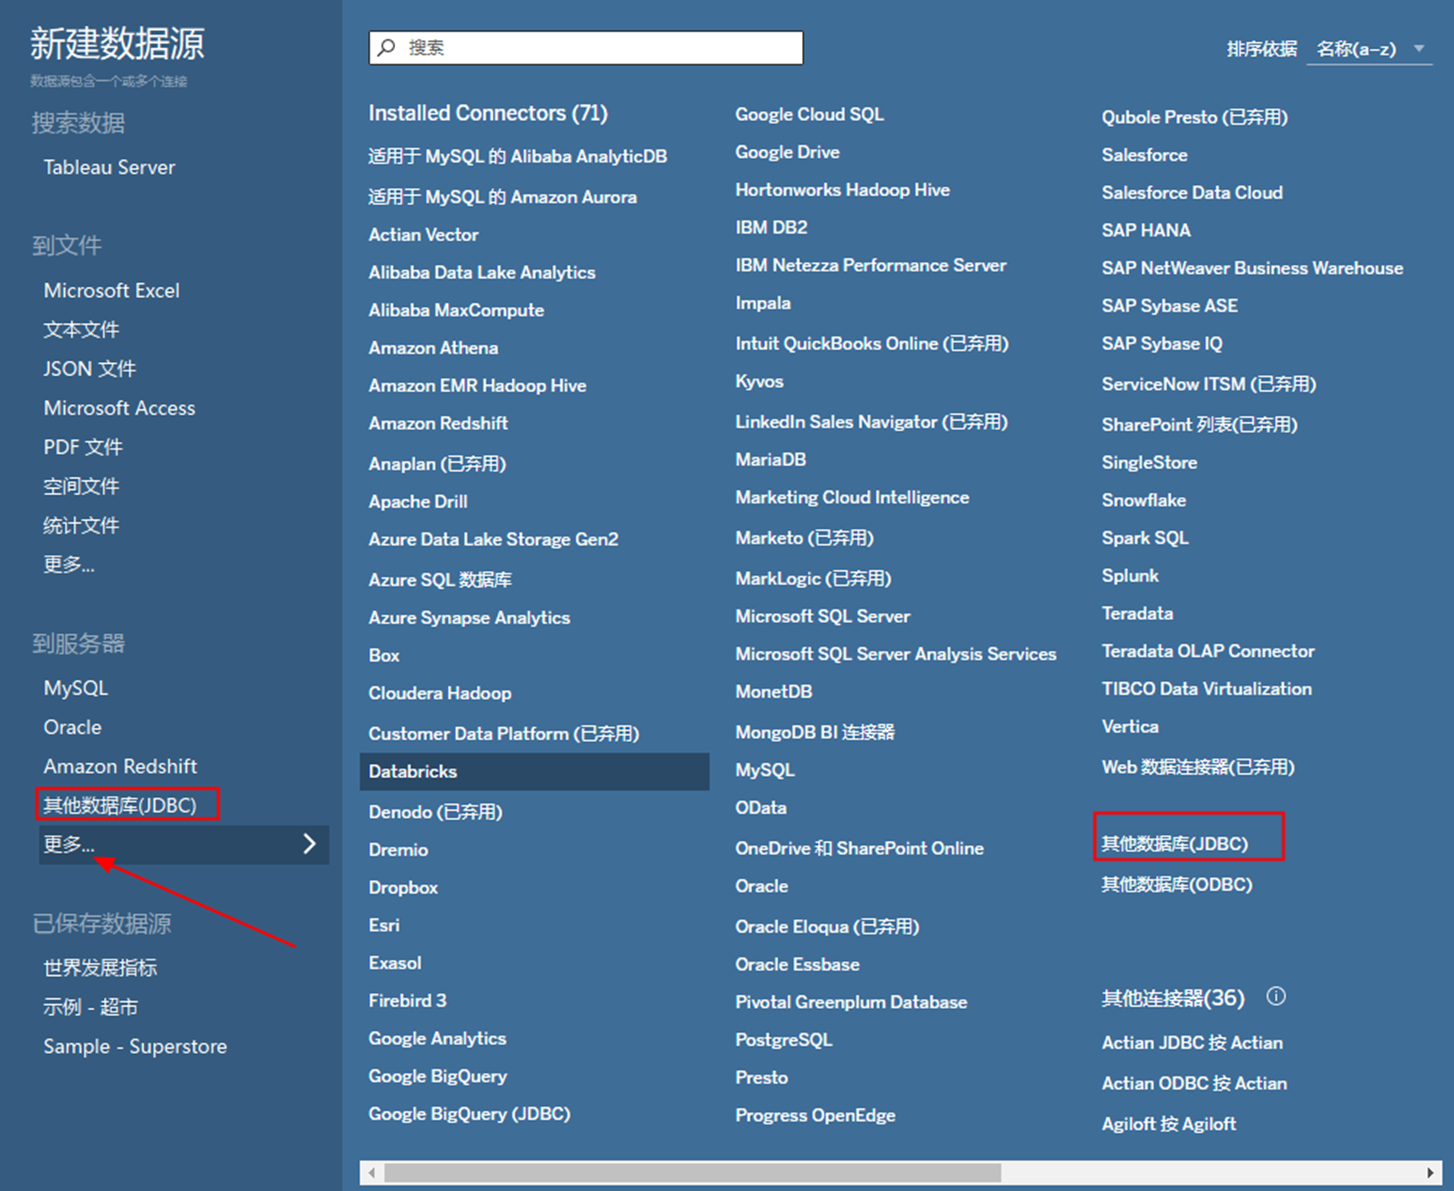Open Sample - Superstore data source
Image resolution: width=1454 pixels, height=1191 pixels.
click(135, 1046)
